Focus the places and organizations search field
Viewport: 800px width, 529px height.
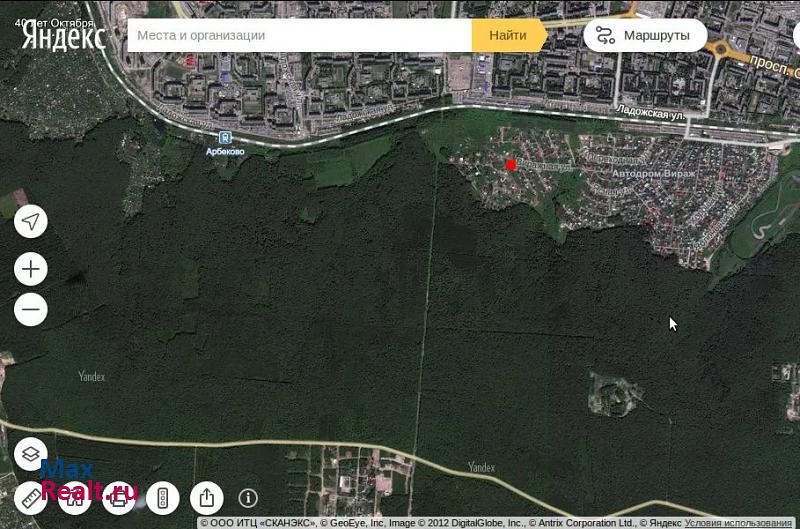pos(300,35)
